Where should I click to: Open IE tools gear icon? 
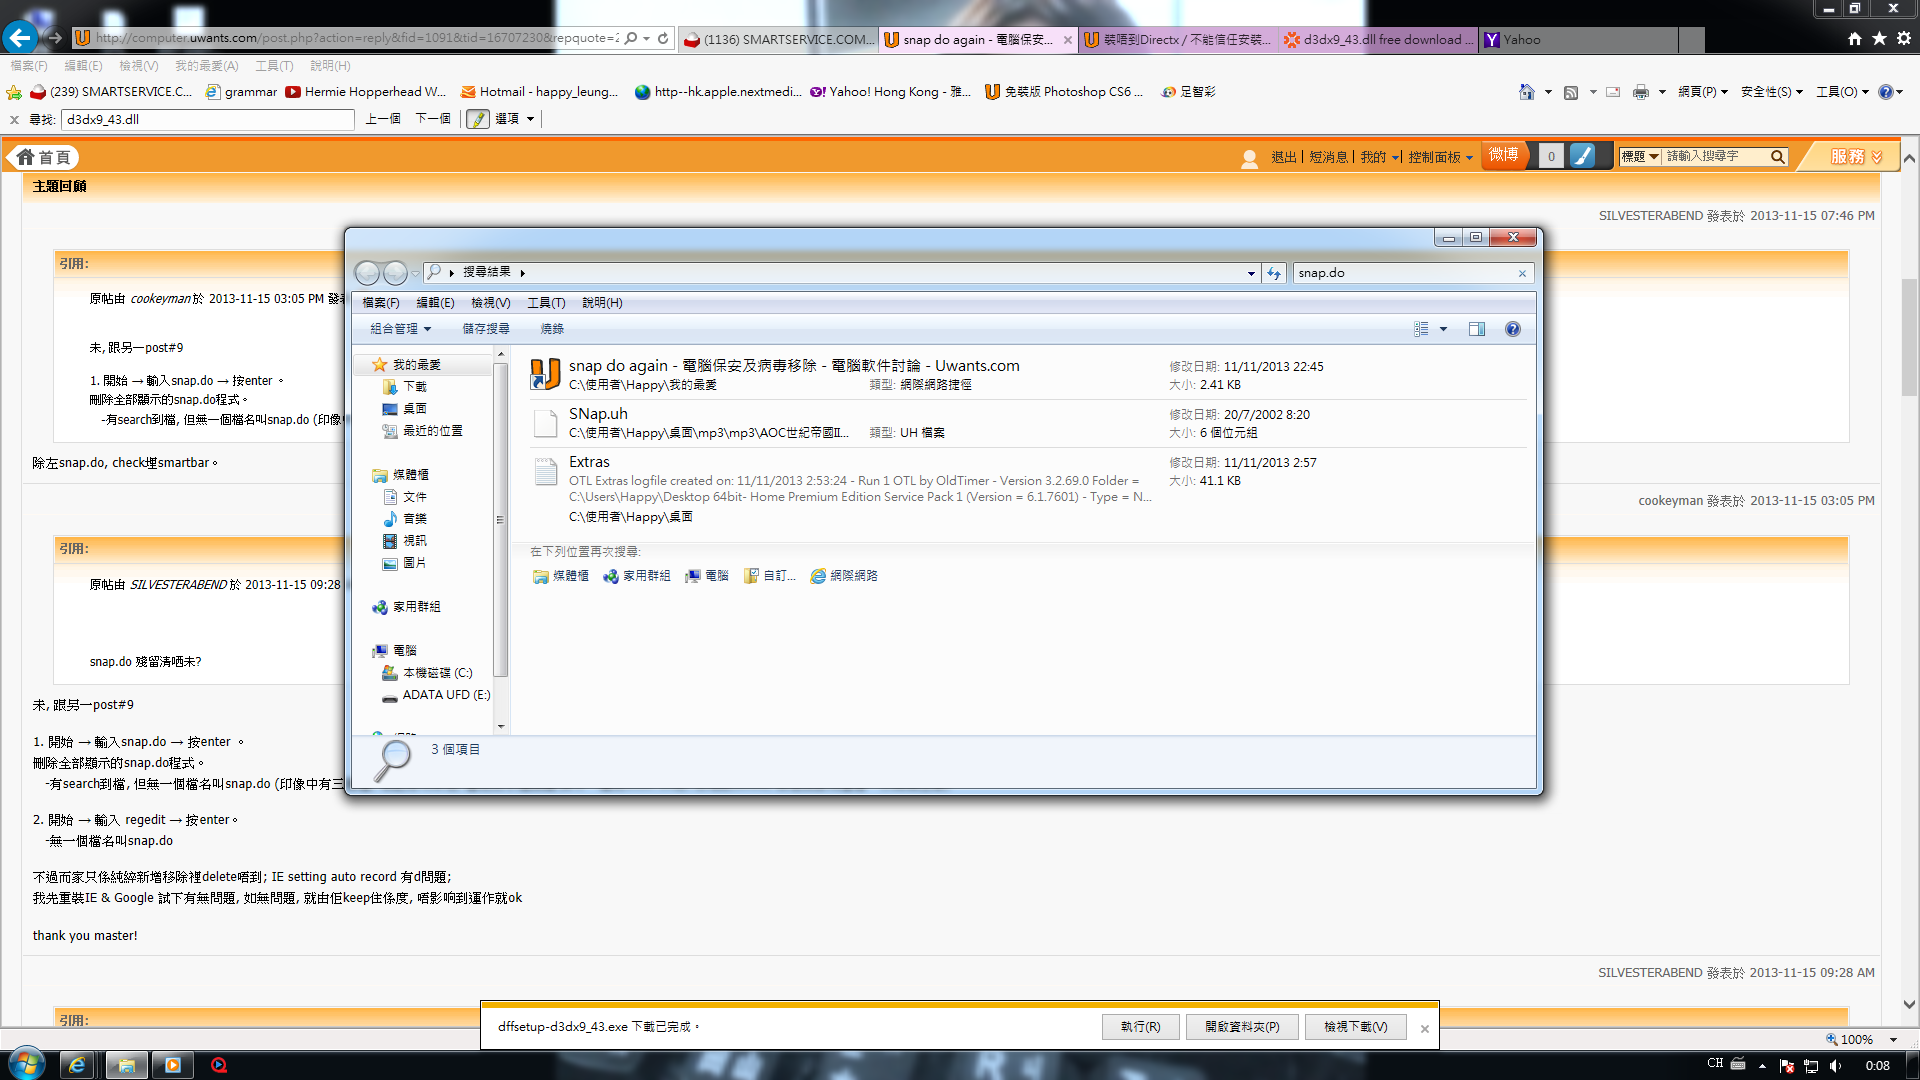point(1904,38)
